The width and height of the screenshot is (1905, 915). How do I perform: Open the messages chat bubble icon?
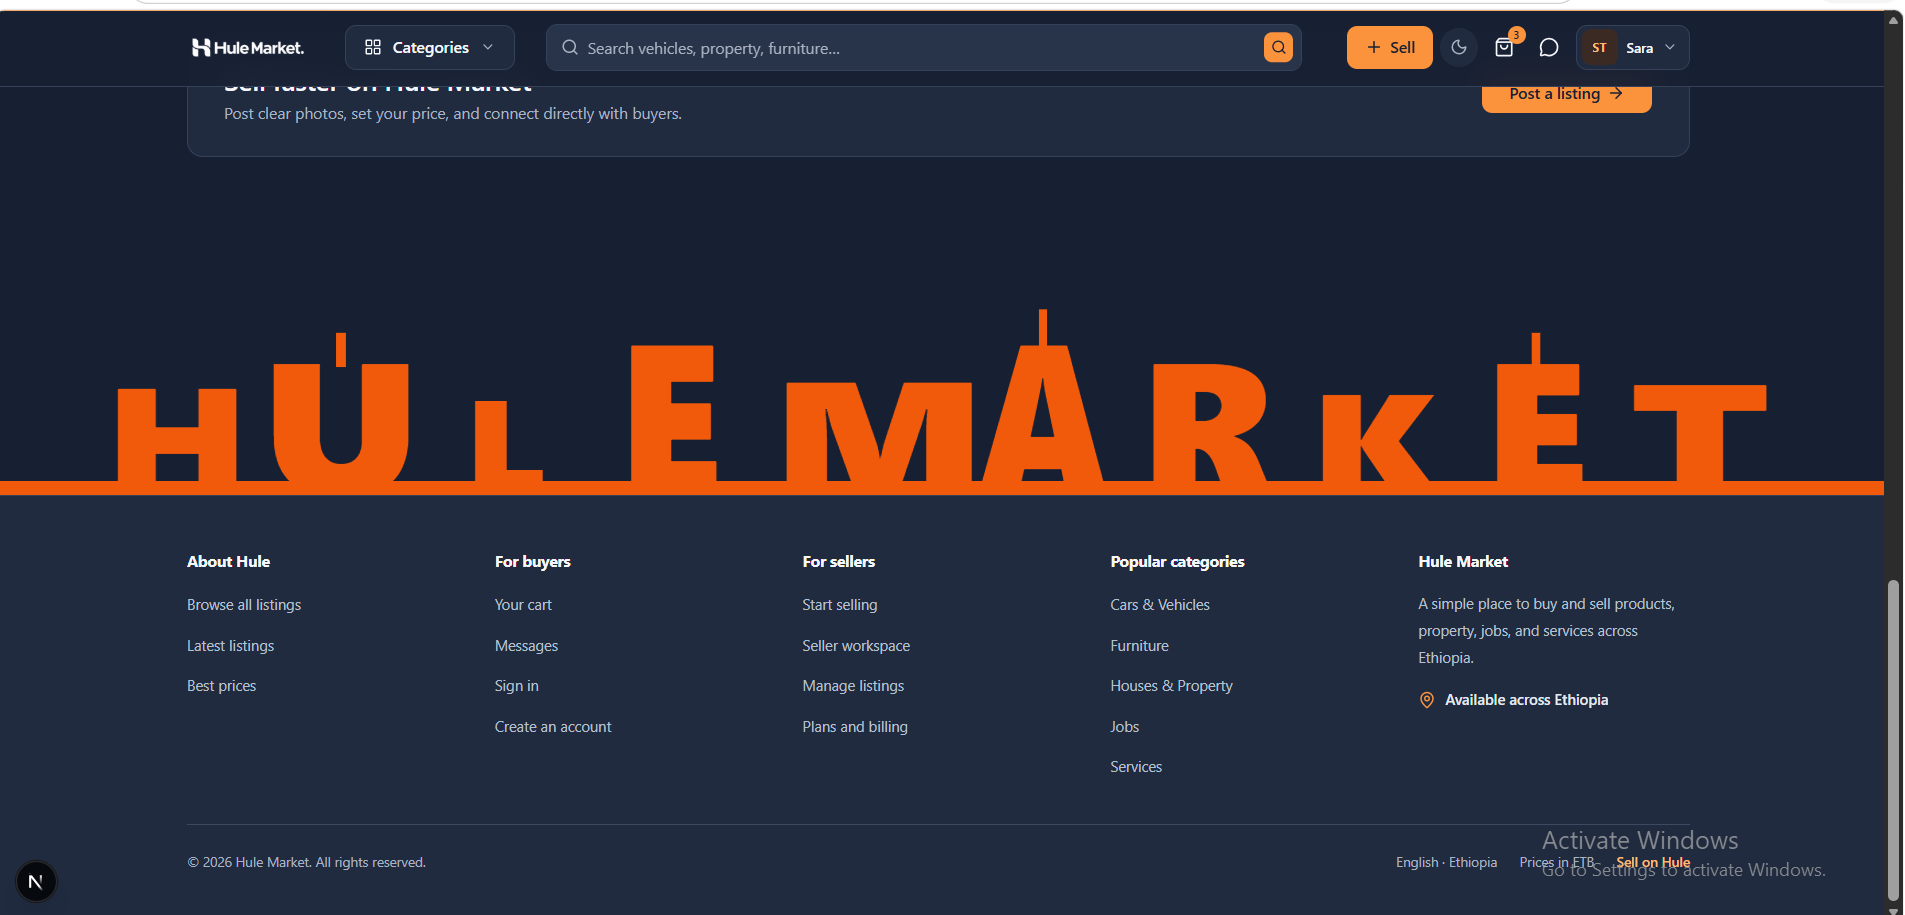click(x=1549, y=47)
